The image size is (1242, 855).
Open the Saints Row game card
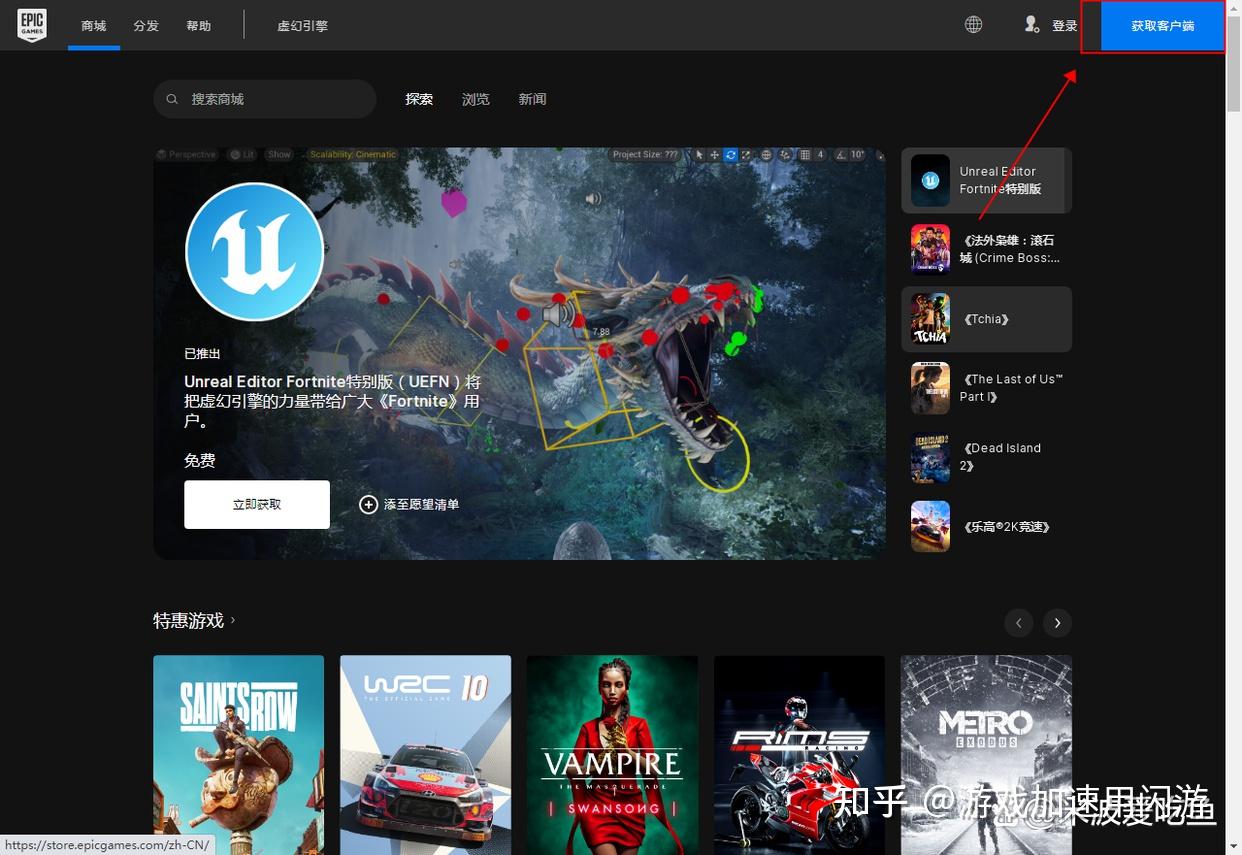238,755
